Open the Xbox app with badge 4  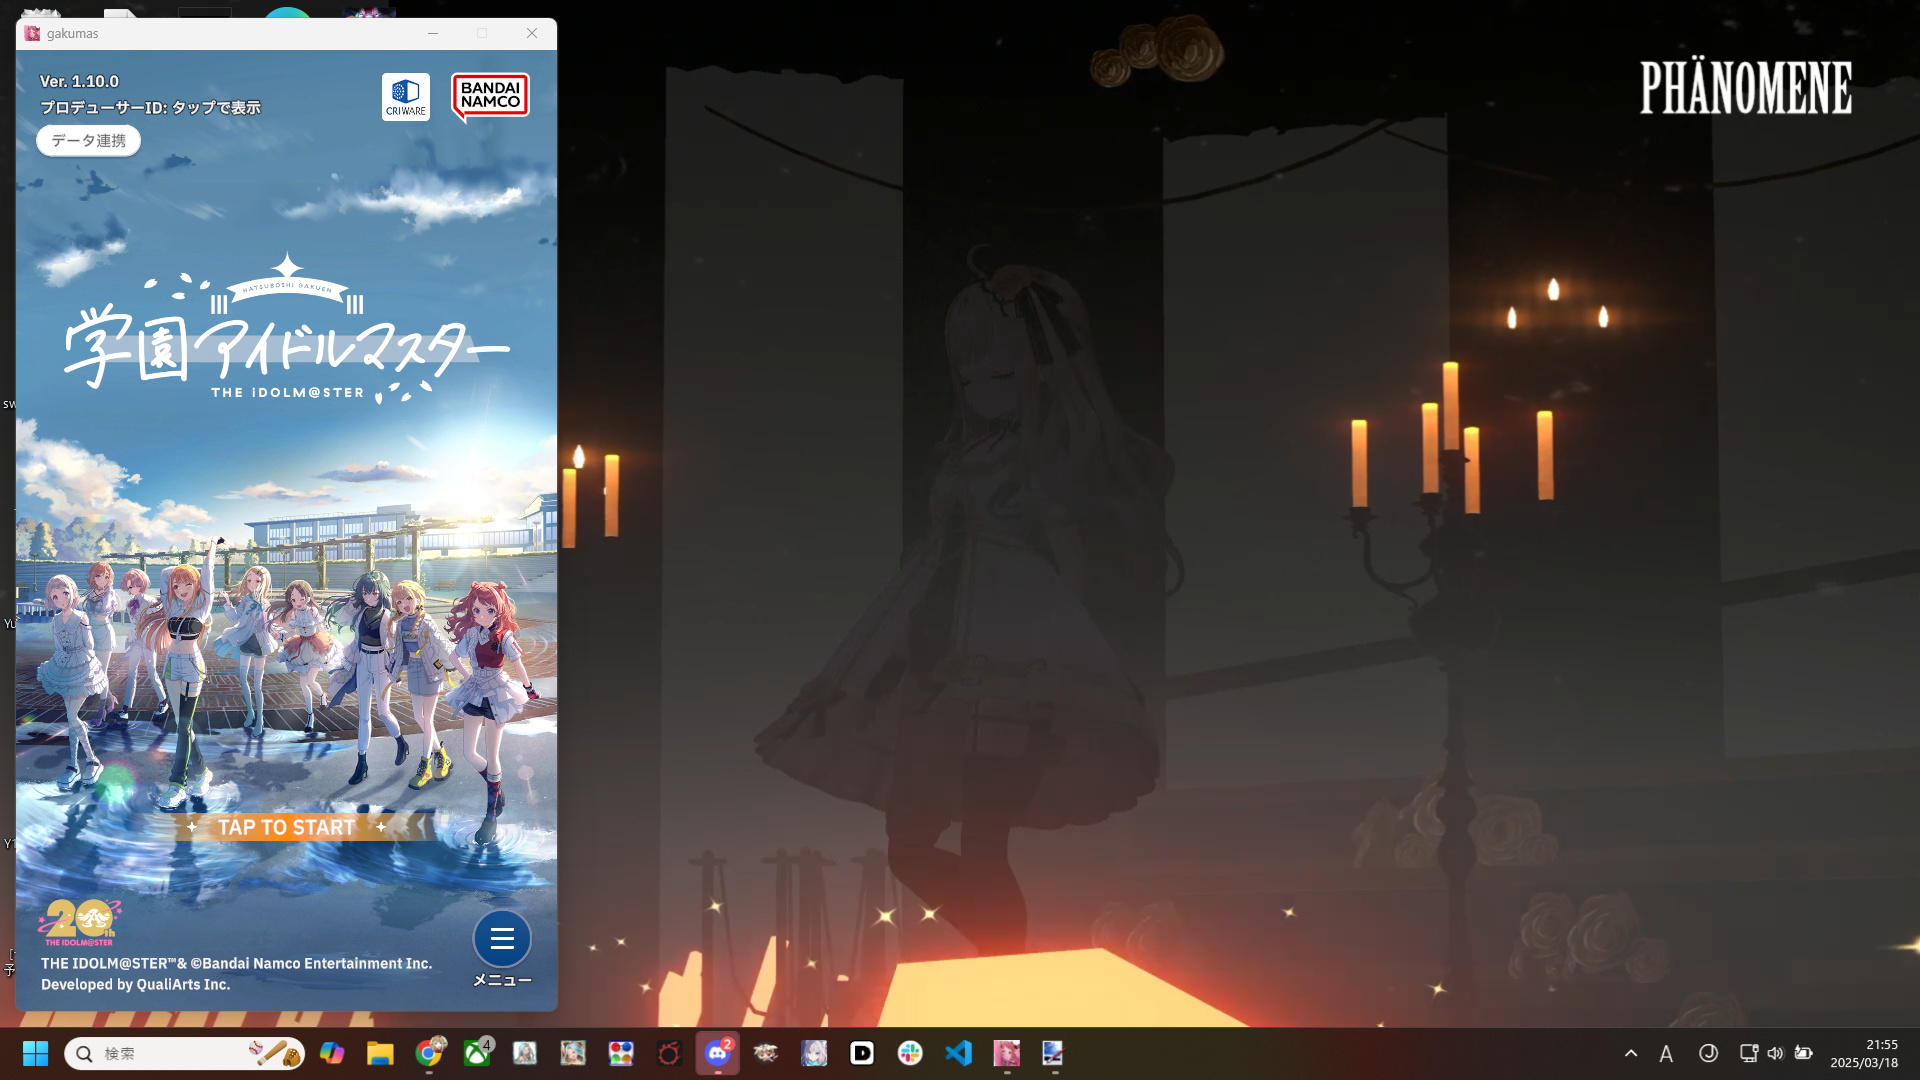(x=477, y=1053)
